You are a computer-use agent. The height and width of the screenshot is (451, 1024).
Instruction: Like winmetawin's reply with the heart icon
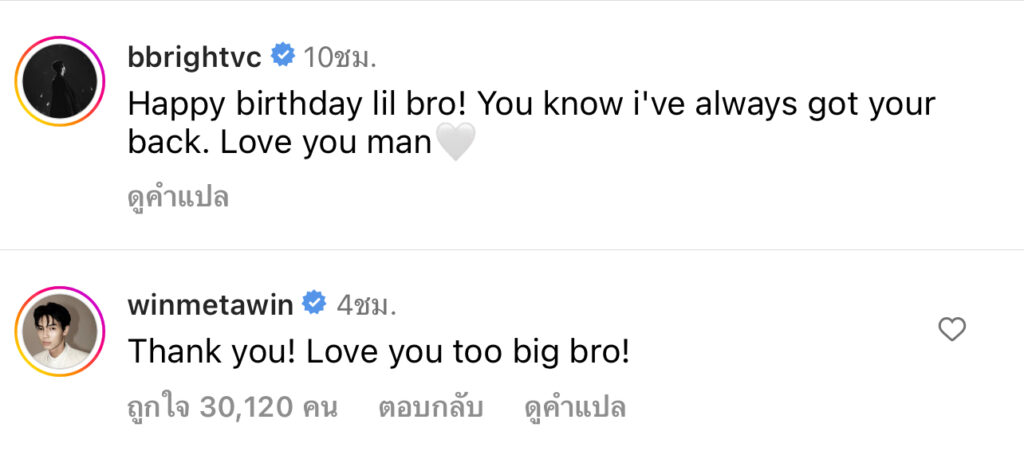click(x=952, y=329)
